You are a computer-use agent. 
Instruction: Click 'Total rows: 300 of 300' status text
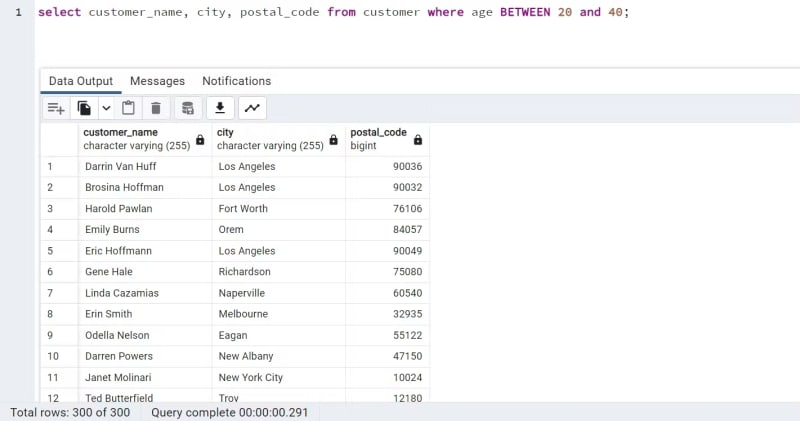70,412
